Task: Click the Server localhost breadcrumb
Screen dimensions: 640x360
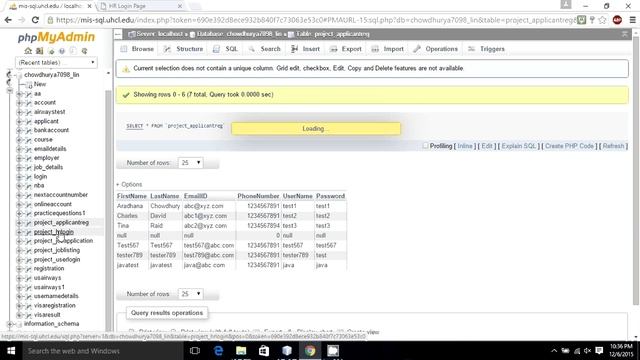Action: click(x=160, y=34)
